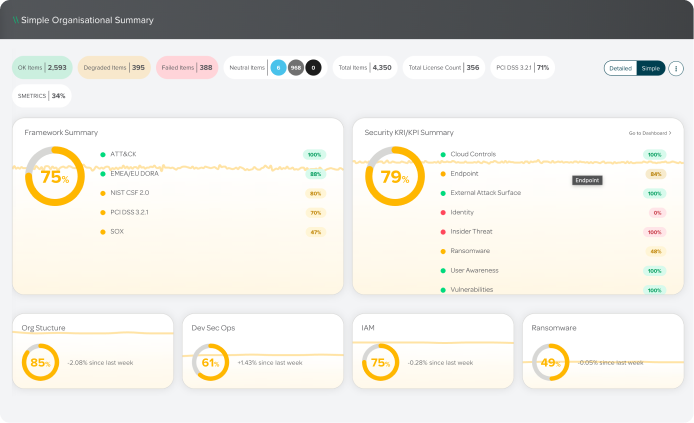
Task: Click '-2.08% since last week' text
Action: (x=100, y=363)
